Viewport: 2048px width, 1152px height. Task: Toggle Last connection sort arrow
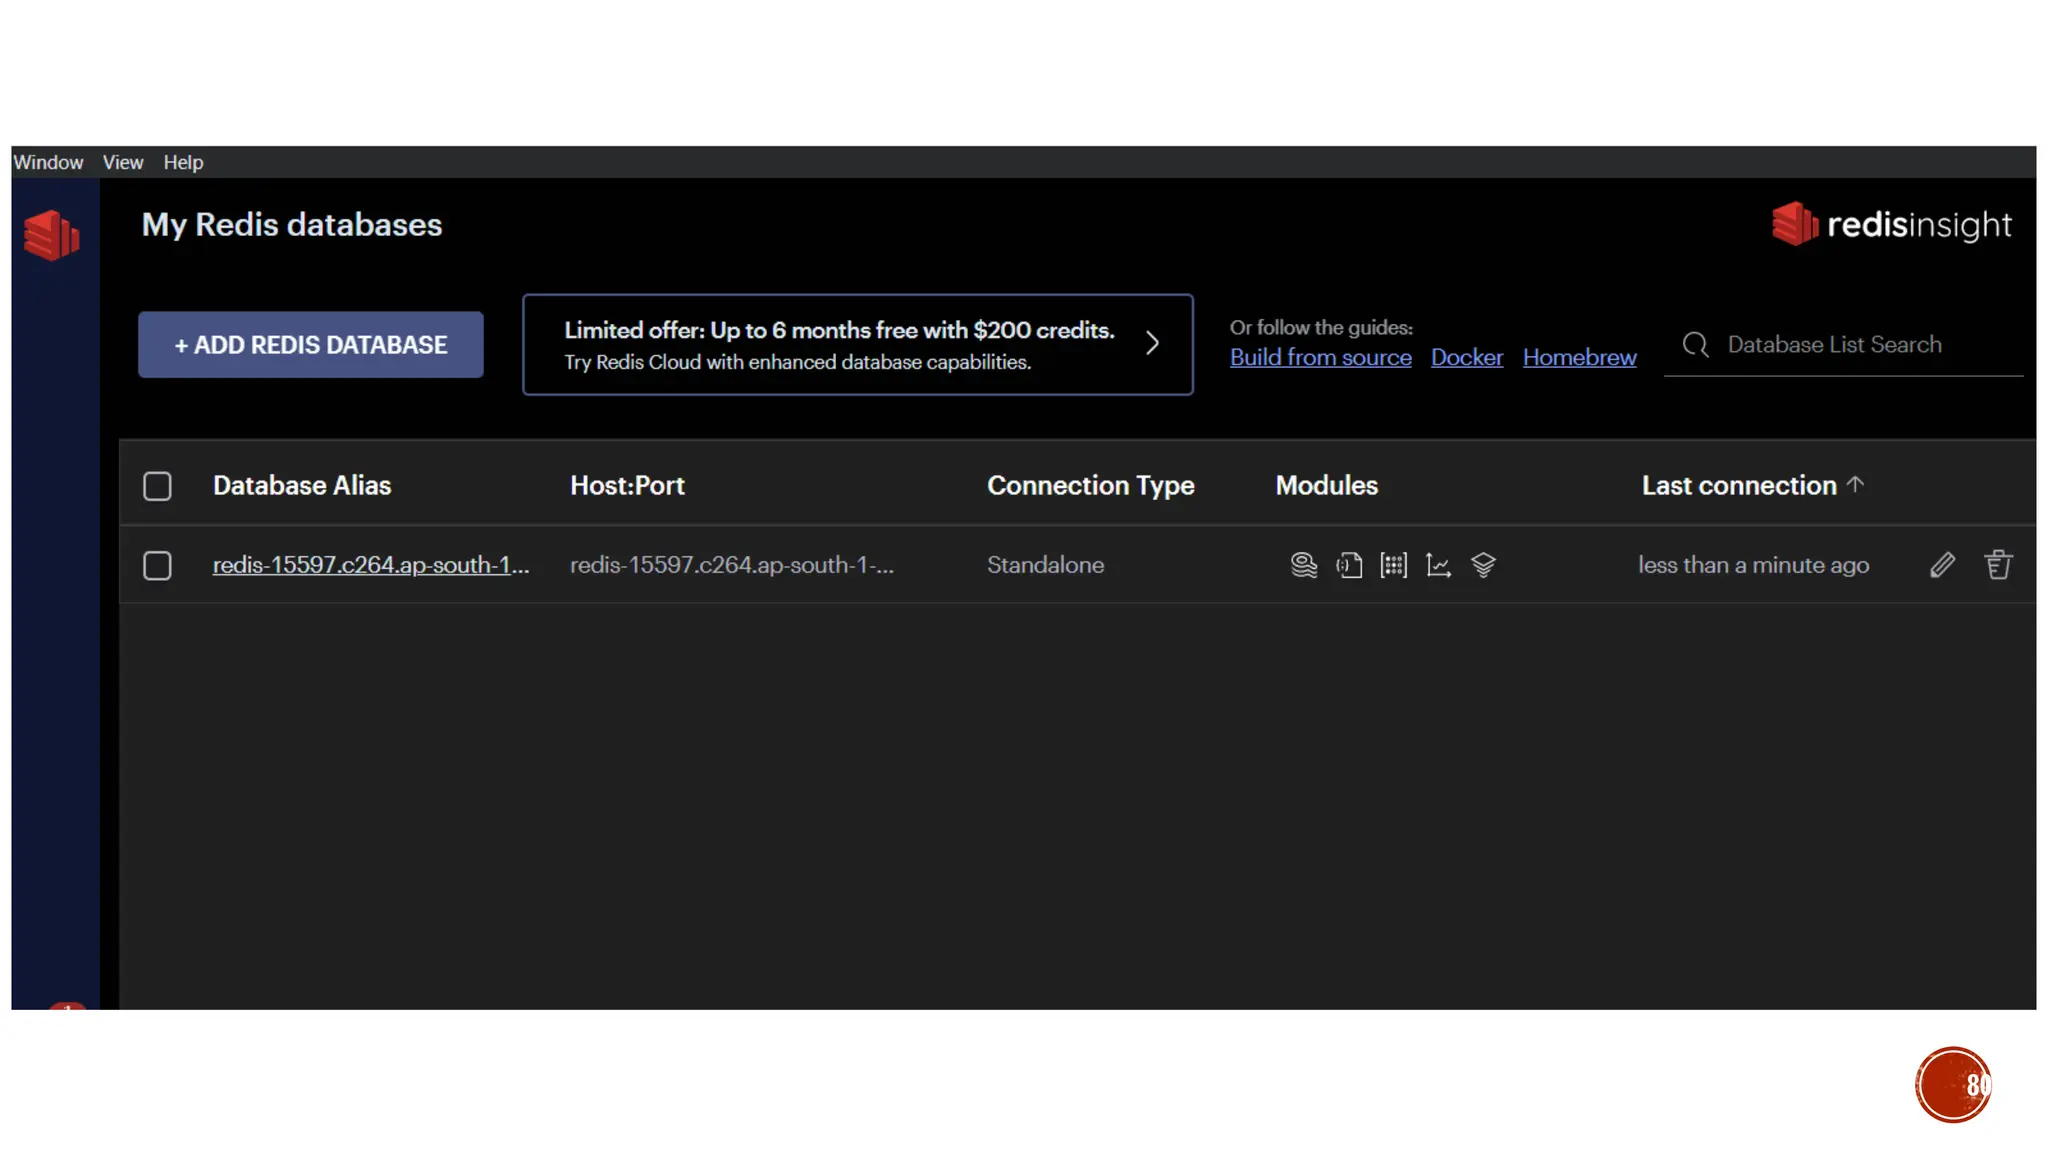tap(1856, 485)
